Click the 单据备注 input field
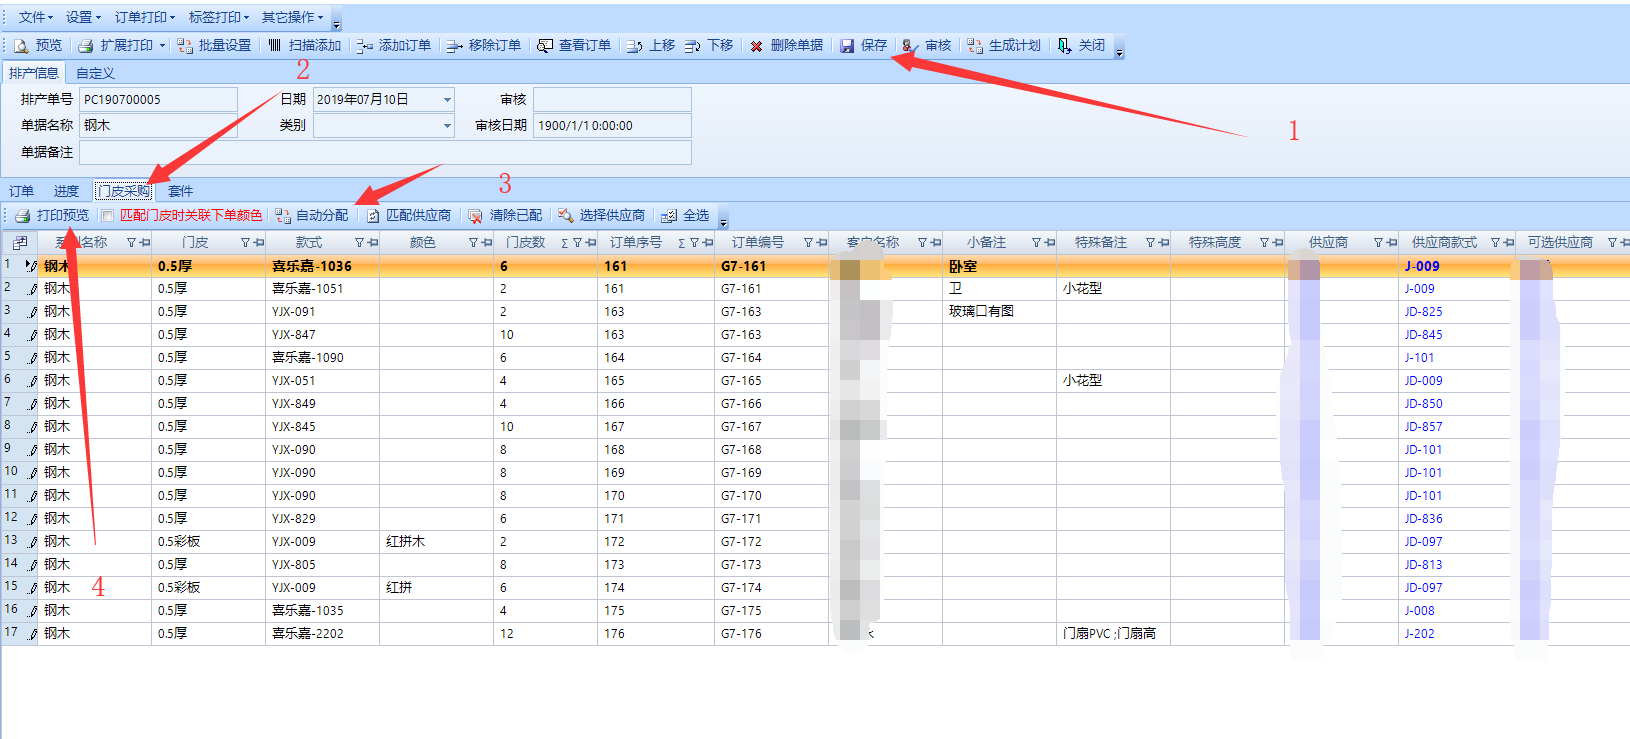Image resolution: width=1630 pixels, height=739 pixels. 385,152
